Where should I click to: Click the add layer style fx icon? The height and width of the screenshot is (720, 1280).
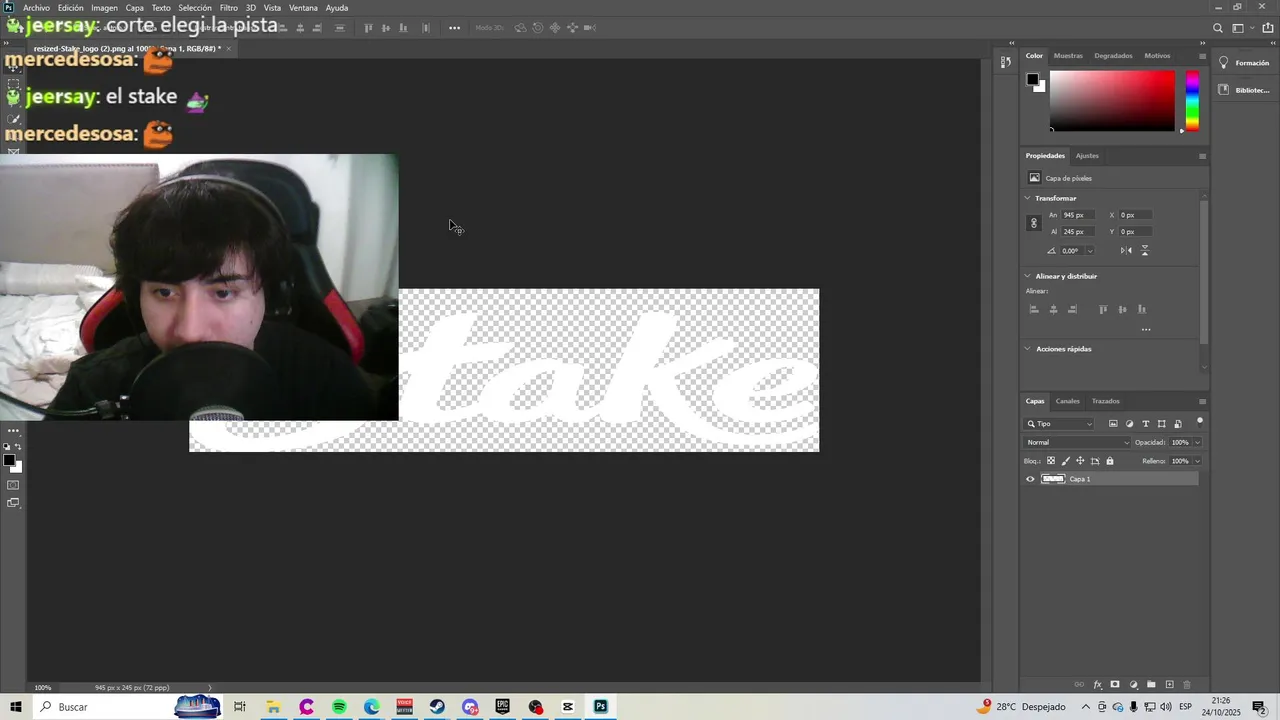coord(1097,685)
